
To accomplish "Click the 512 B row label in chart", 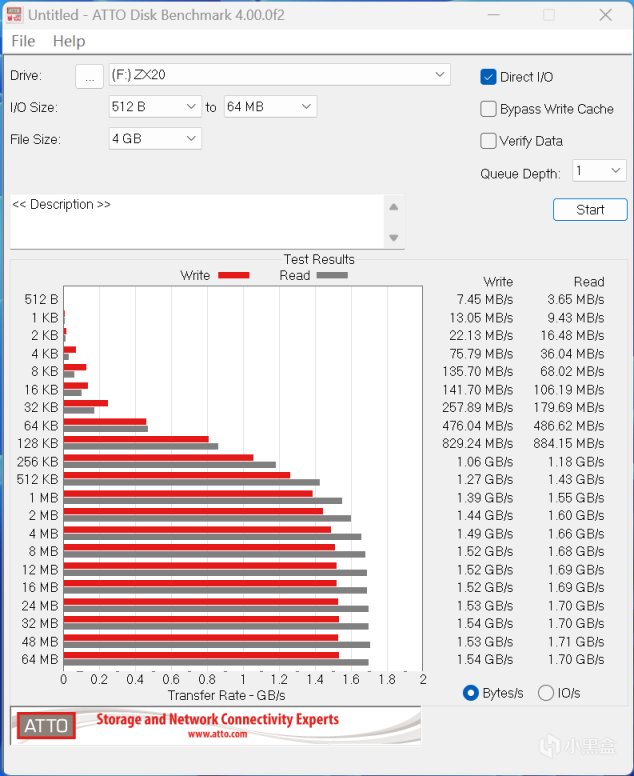I will (x=42, y=299).
